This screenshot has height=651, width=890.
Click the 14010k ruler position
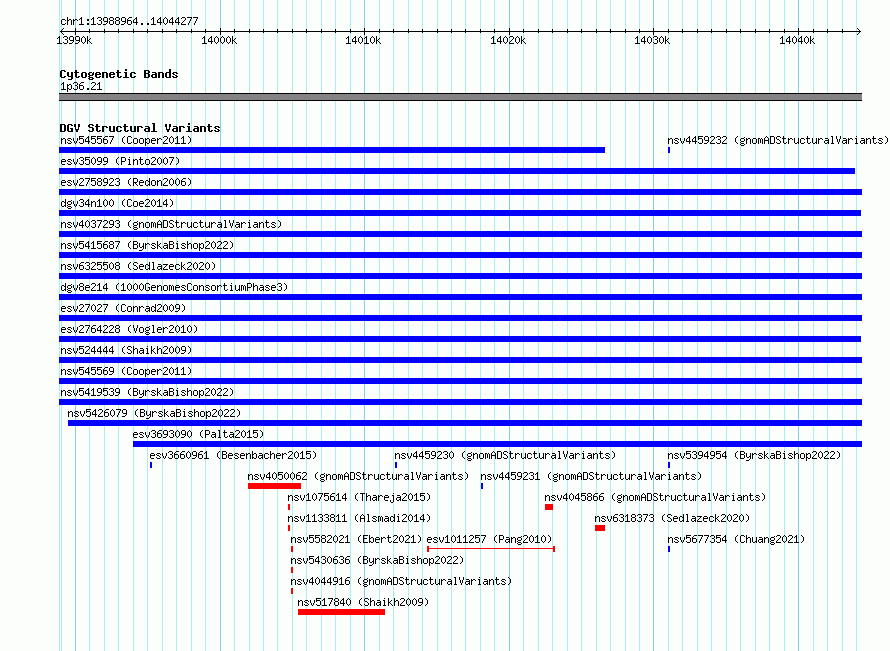363,40
